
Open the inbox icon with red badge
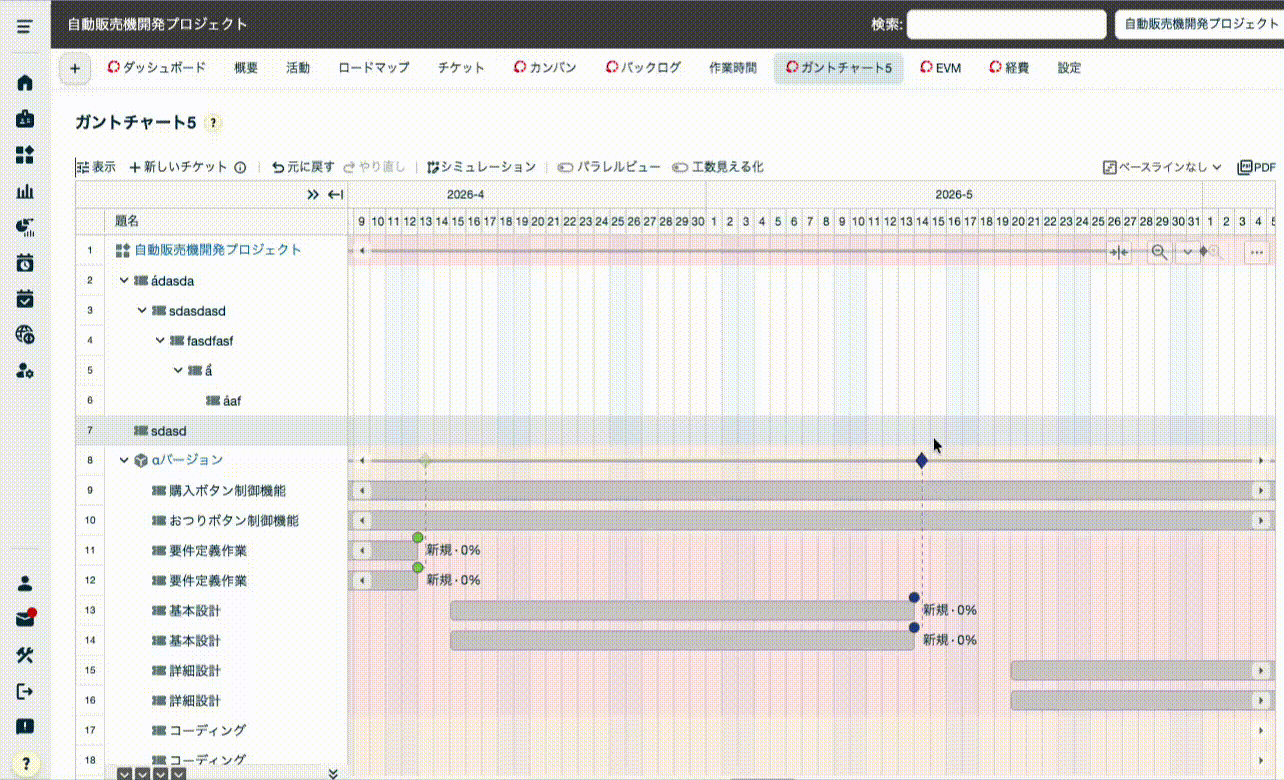click(x=25, y=619)
